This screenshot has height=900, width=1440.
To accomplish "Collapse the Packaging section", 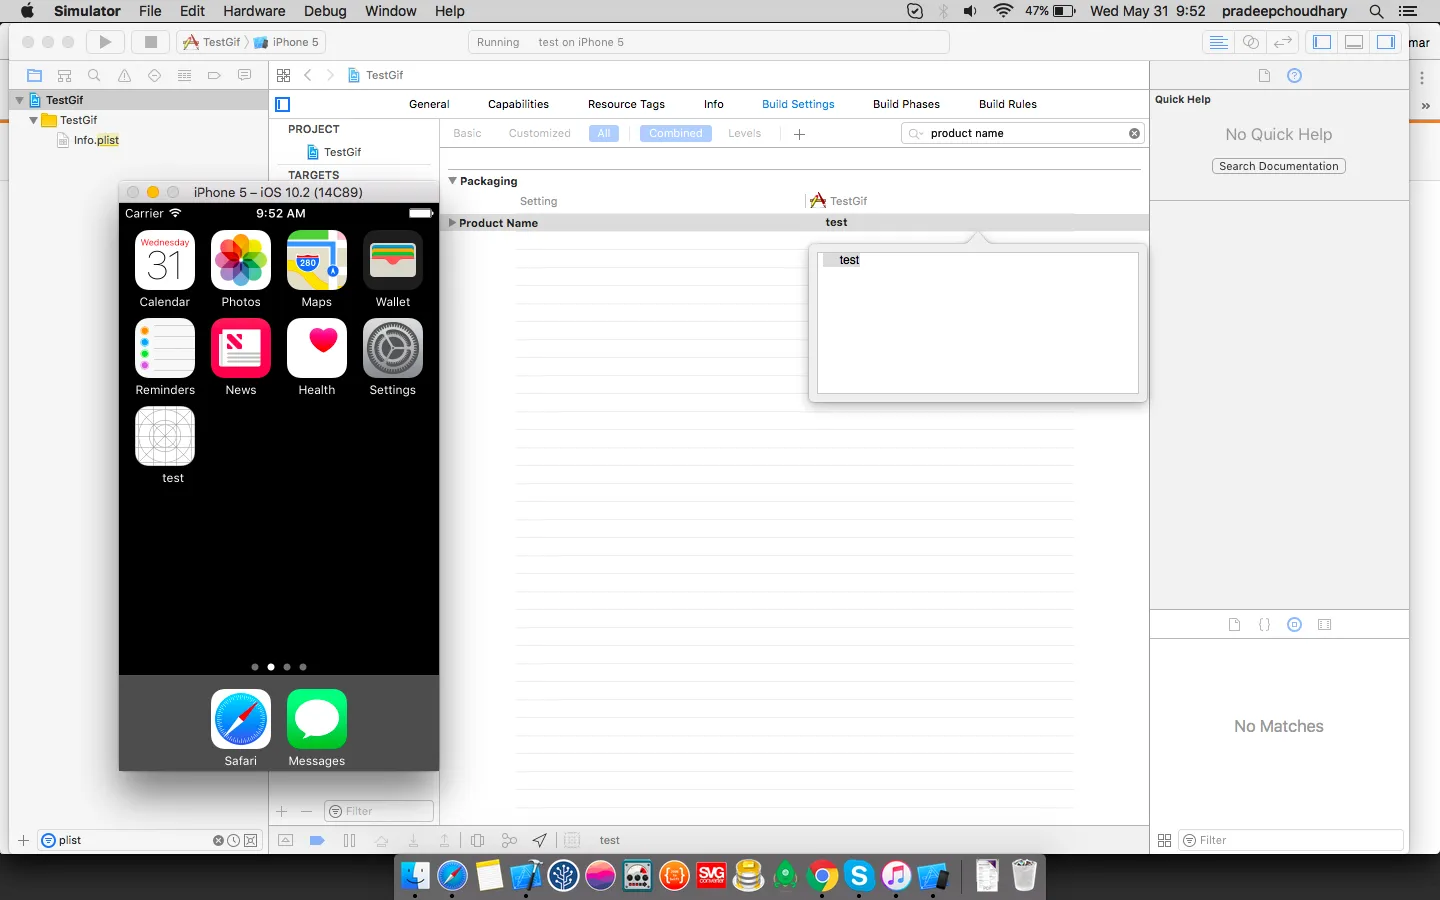I will click(452, 181).
